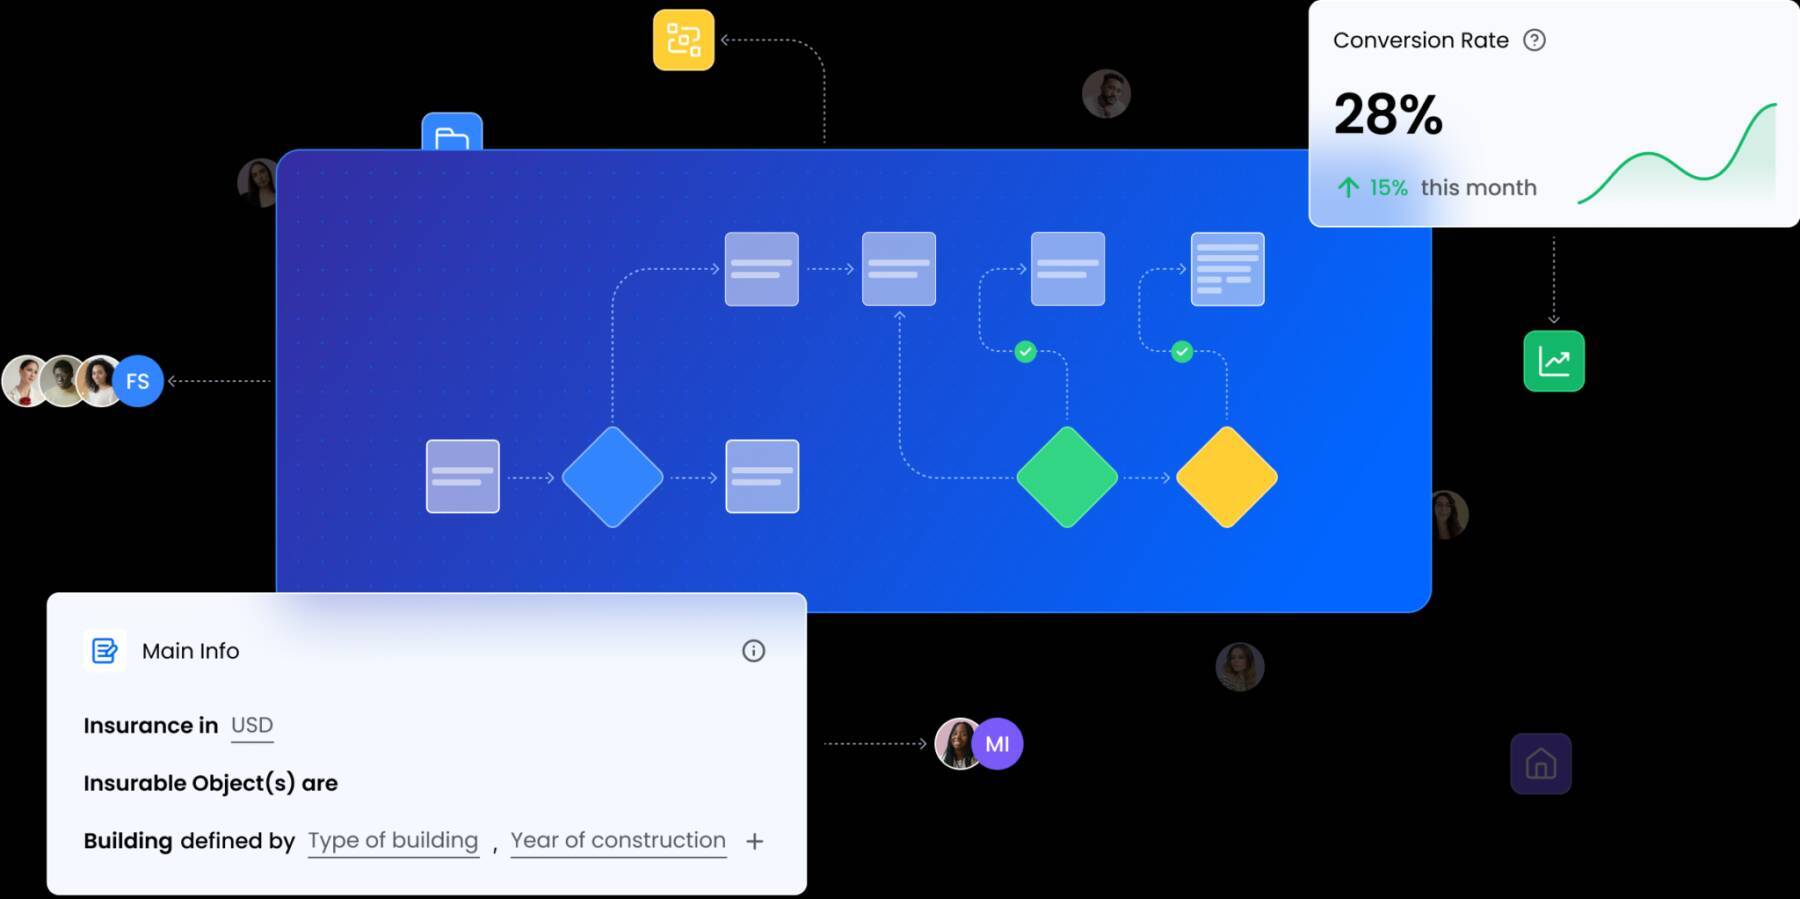Change the Type of building field
The image size is (1800, 899).
click(x=393, y=841)
